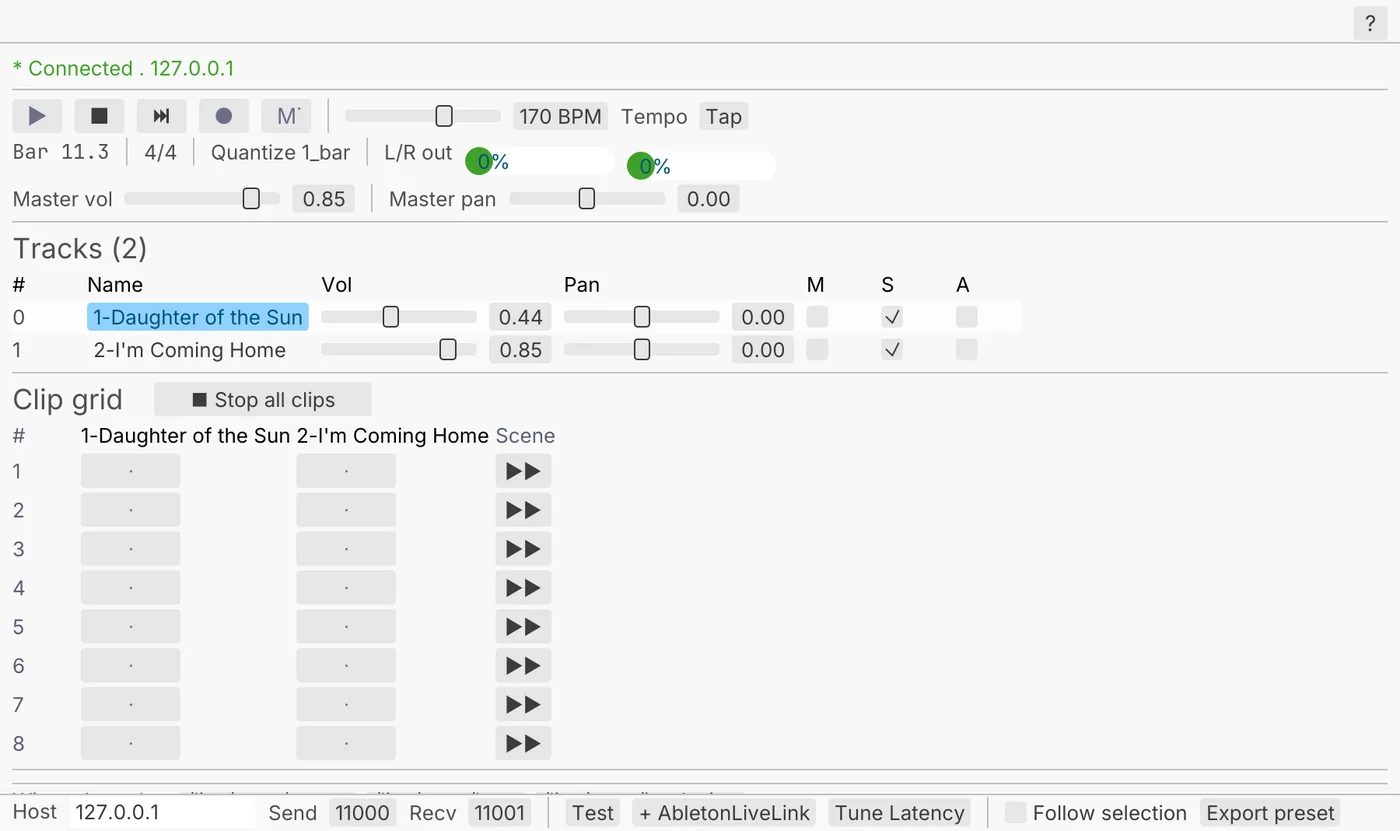Screen dimensions: 1400x831
Task: Launch scene 7 with its double-arrow button
Action: point(523,705)
